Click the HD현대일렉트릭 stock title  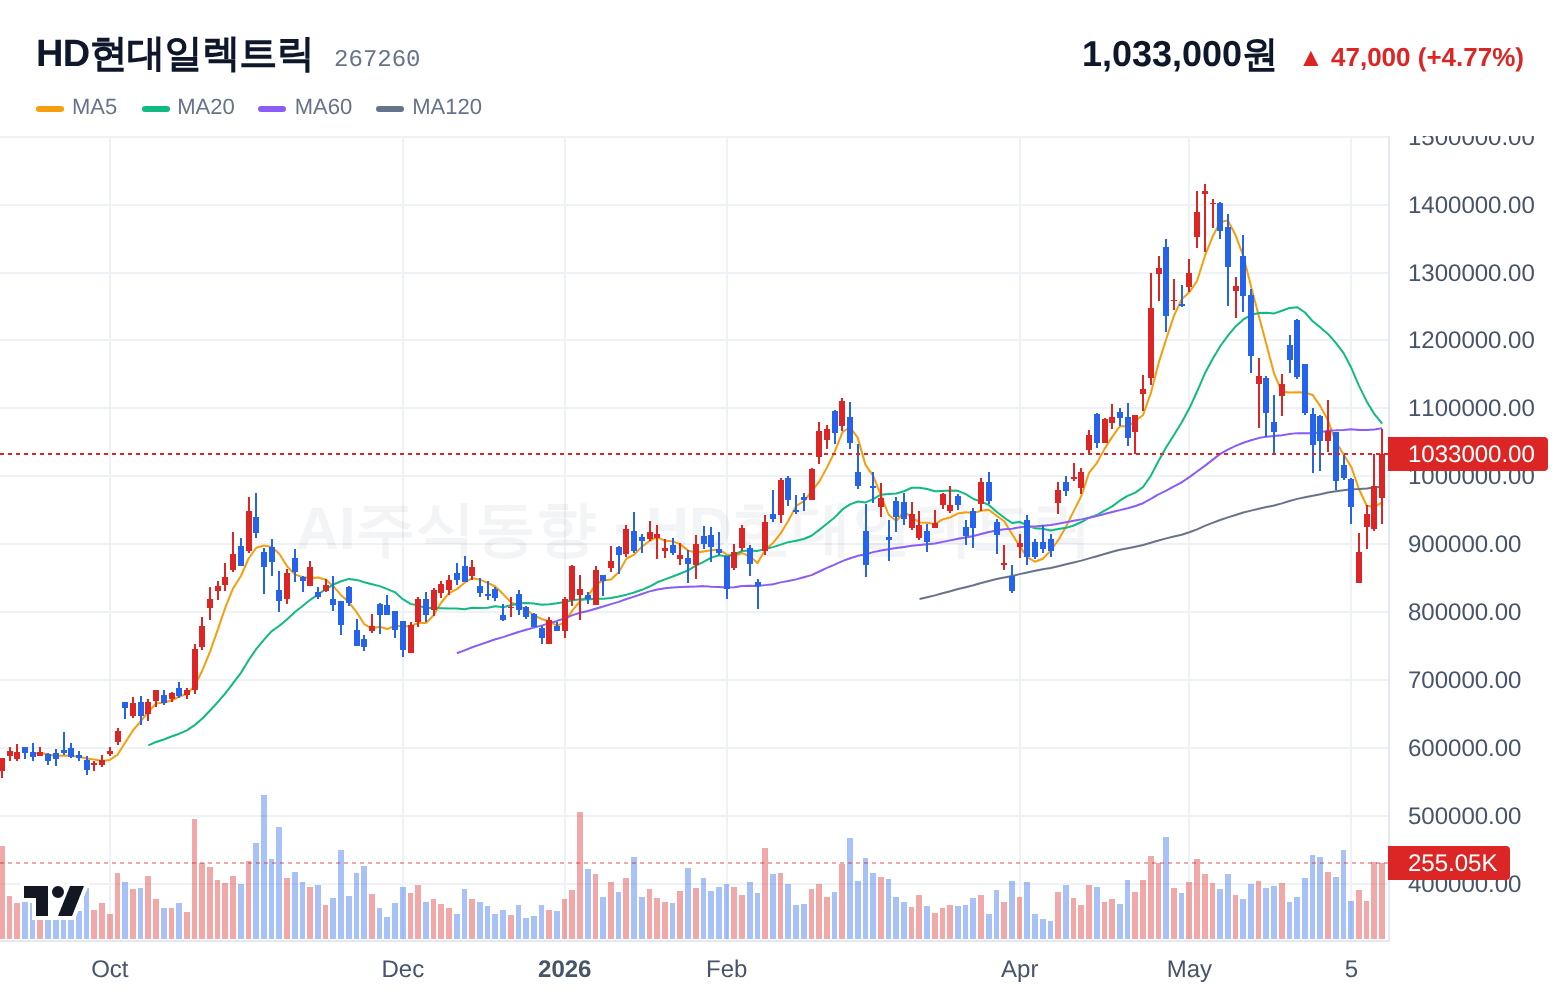[174, 54]
